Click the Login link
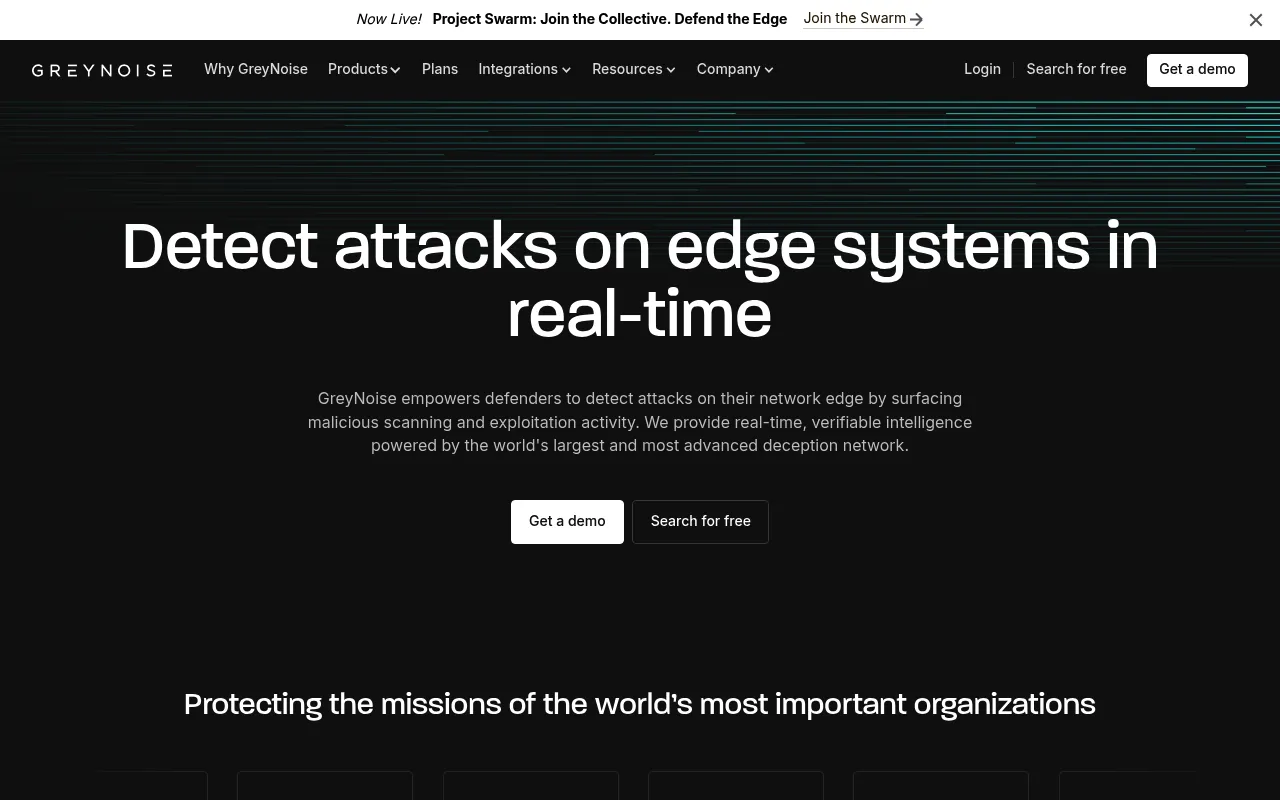1280x800 pixels. (982, 69)
